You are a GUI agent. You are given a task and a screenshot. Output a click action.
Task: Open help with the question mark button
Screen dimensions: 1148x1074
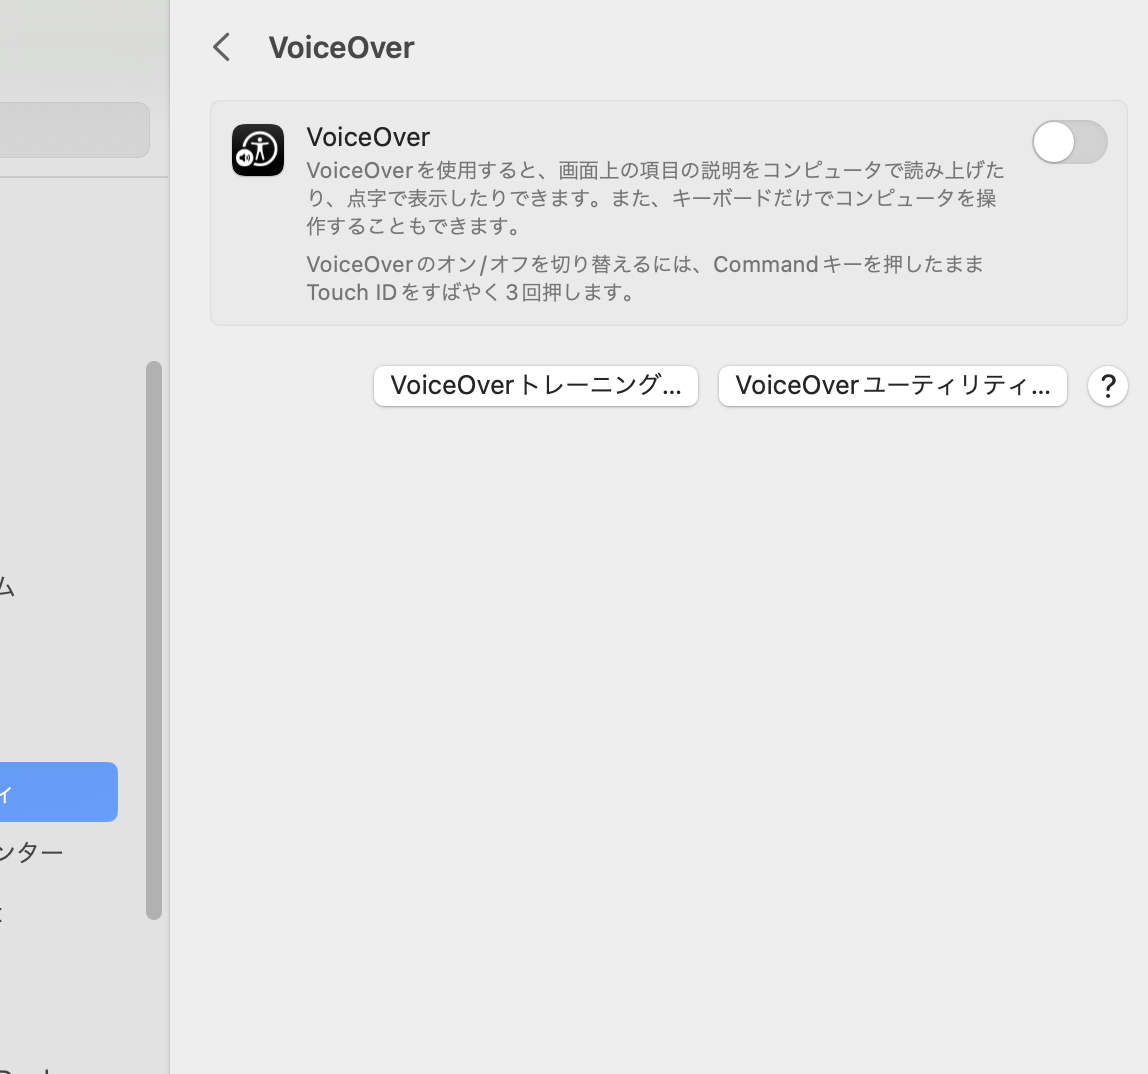[x=1107, y=386]
